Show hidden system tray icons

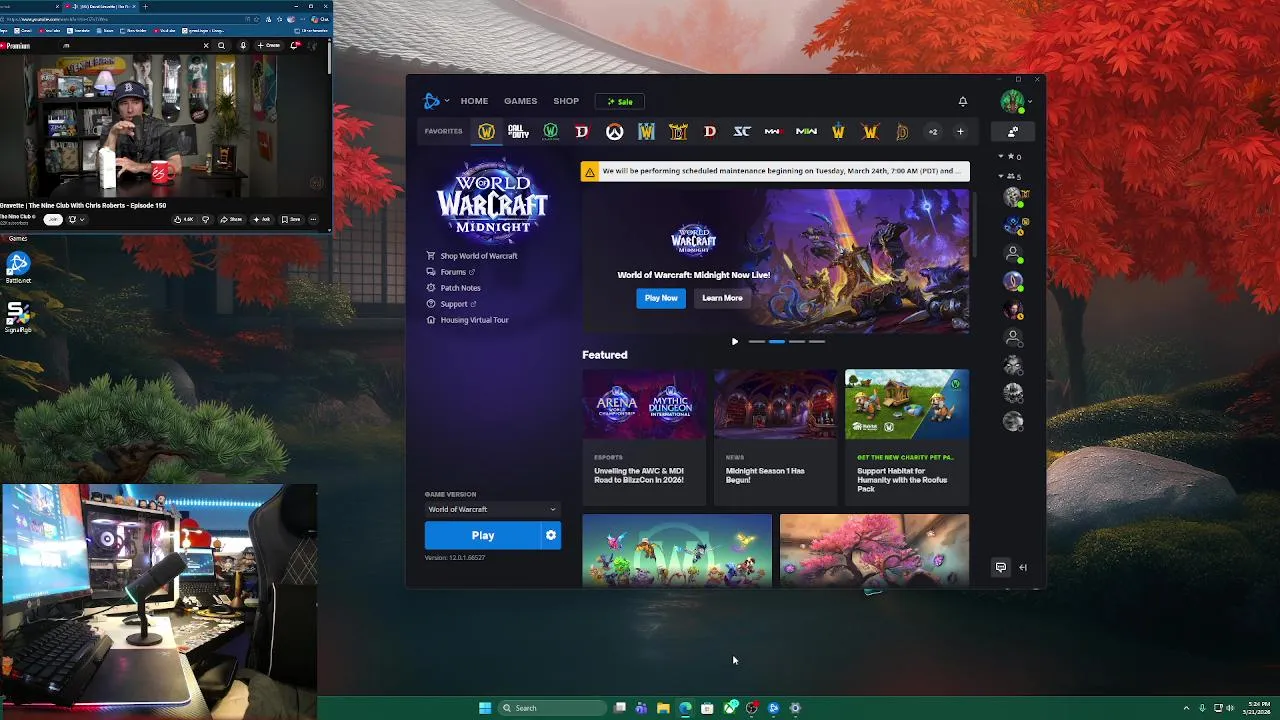pos(1189,708)
